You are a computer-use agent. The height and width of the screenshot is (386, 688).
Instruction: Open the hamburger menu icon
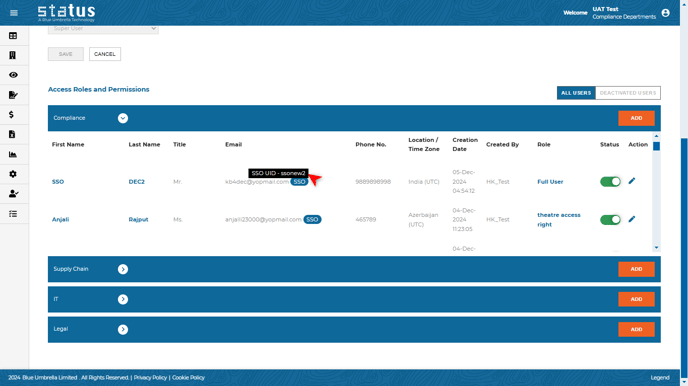[14, 13]
